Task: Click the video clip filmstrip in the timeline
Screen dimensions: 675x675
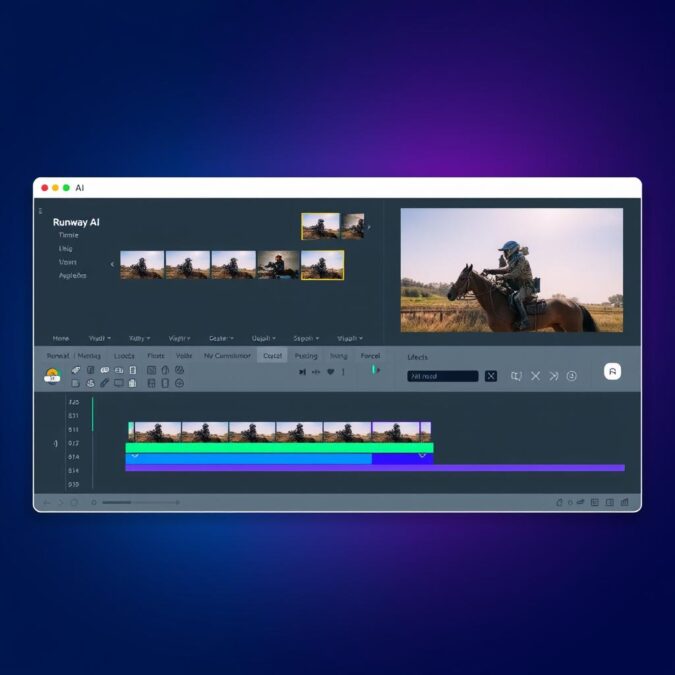Action: 279,432
